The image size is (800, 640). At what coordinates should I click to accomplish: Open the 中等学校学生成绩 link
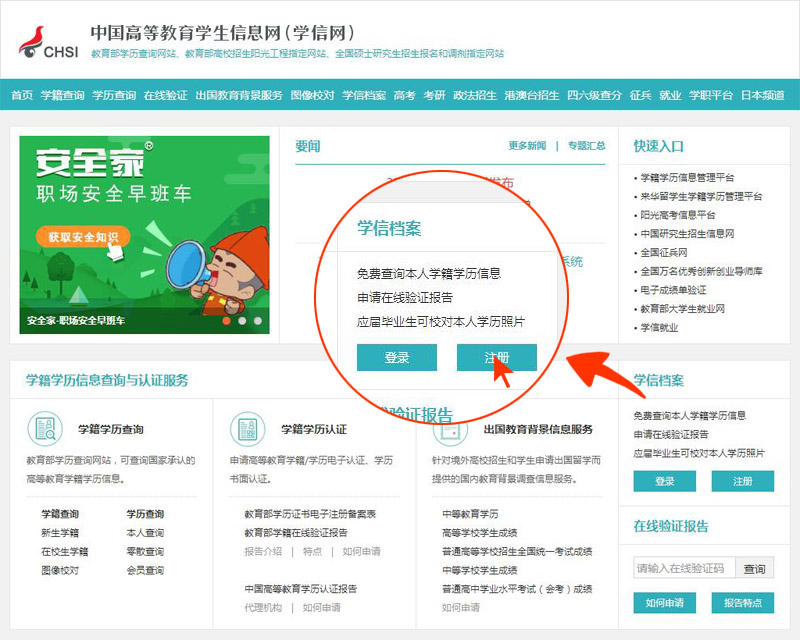click(x=480, y=570)
